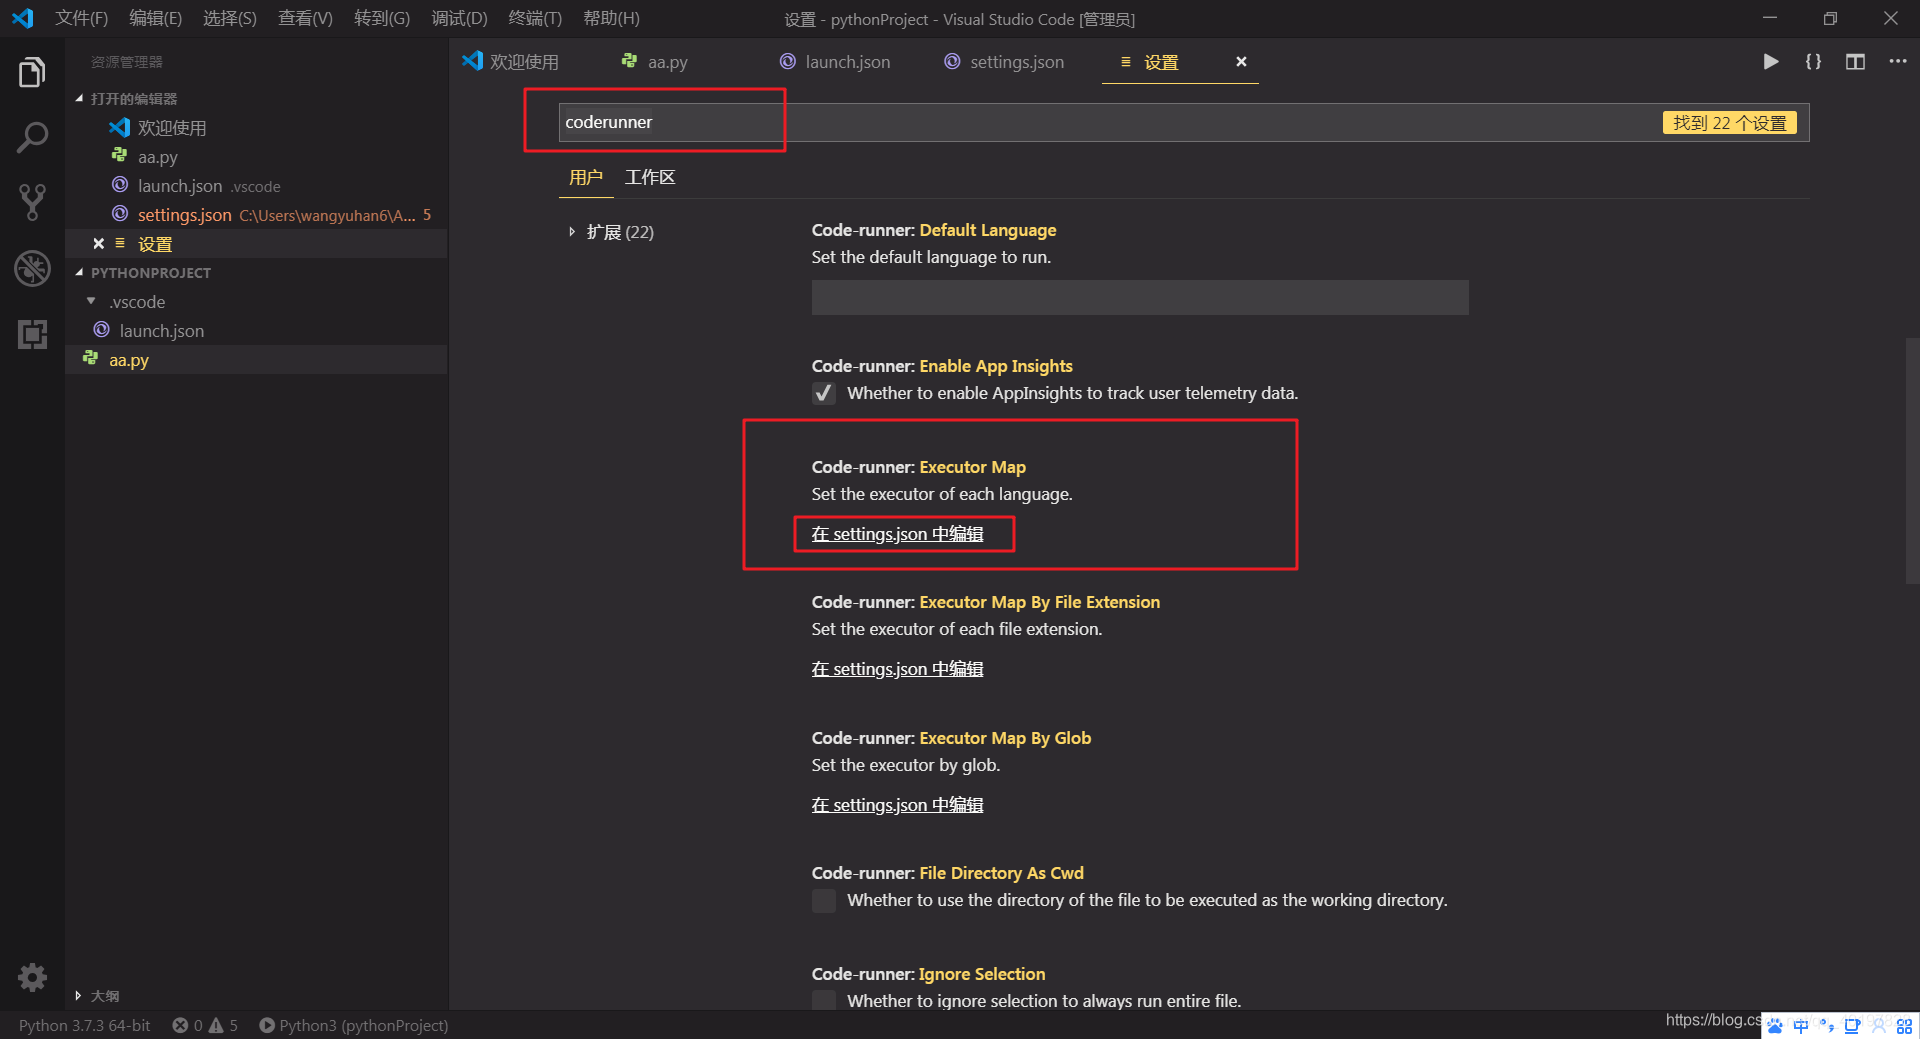This screenshot has width=1920, height=1039.
Task: Click the Baidu paw tray icon
Action: 1775,1026
